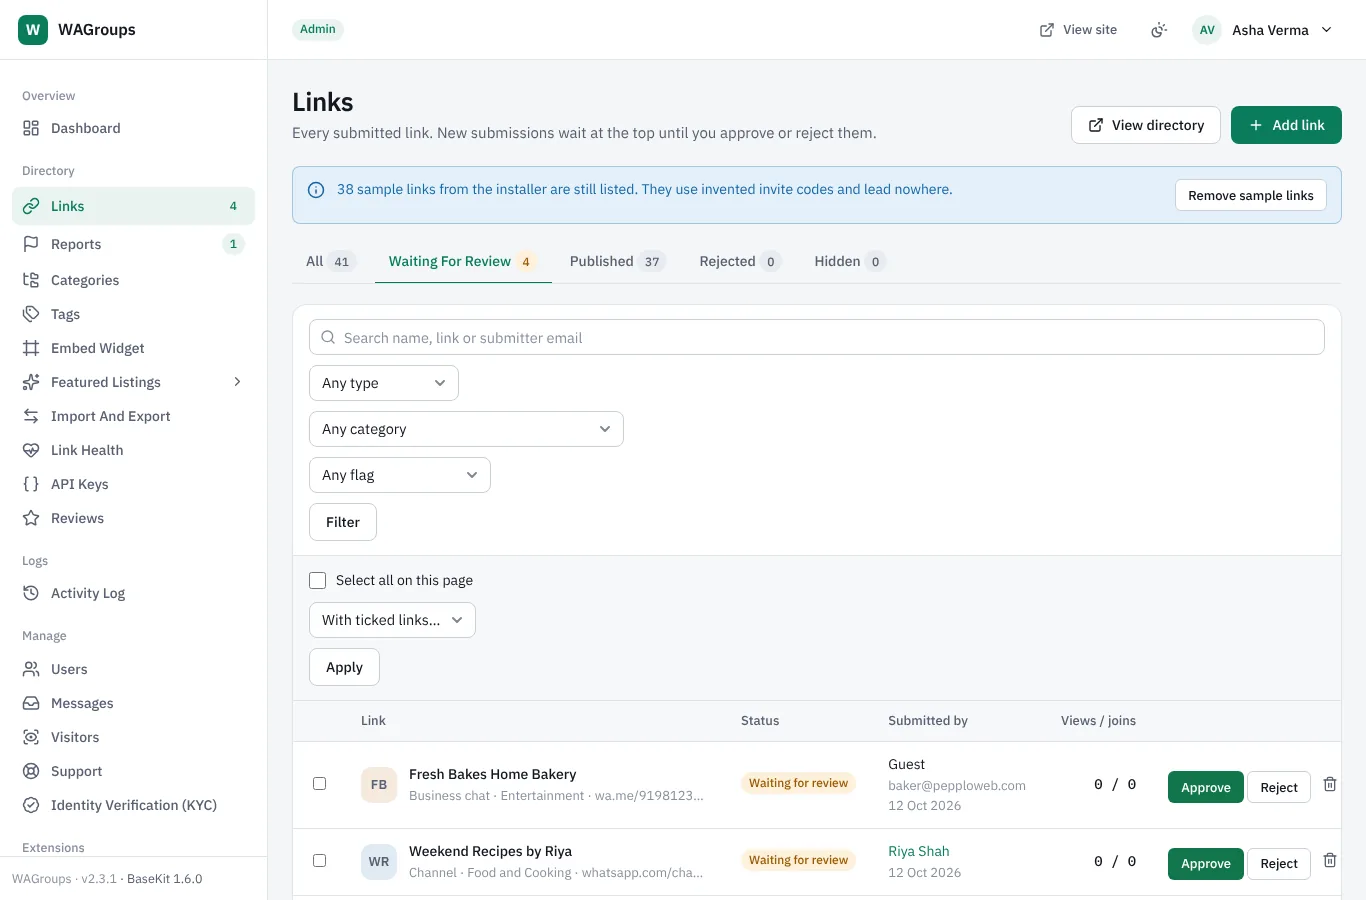Focus the search name, link or email field
Viewport: 1366px width, 900px height.
click(817, 337)
